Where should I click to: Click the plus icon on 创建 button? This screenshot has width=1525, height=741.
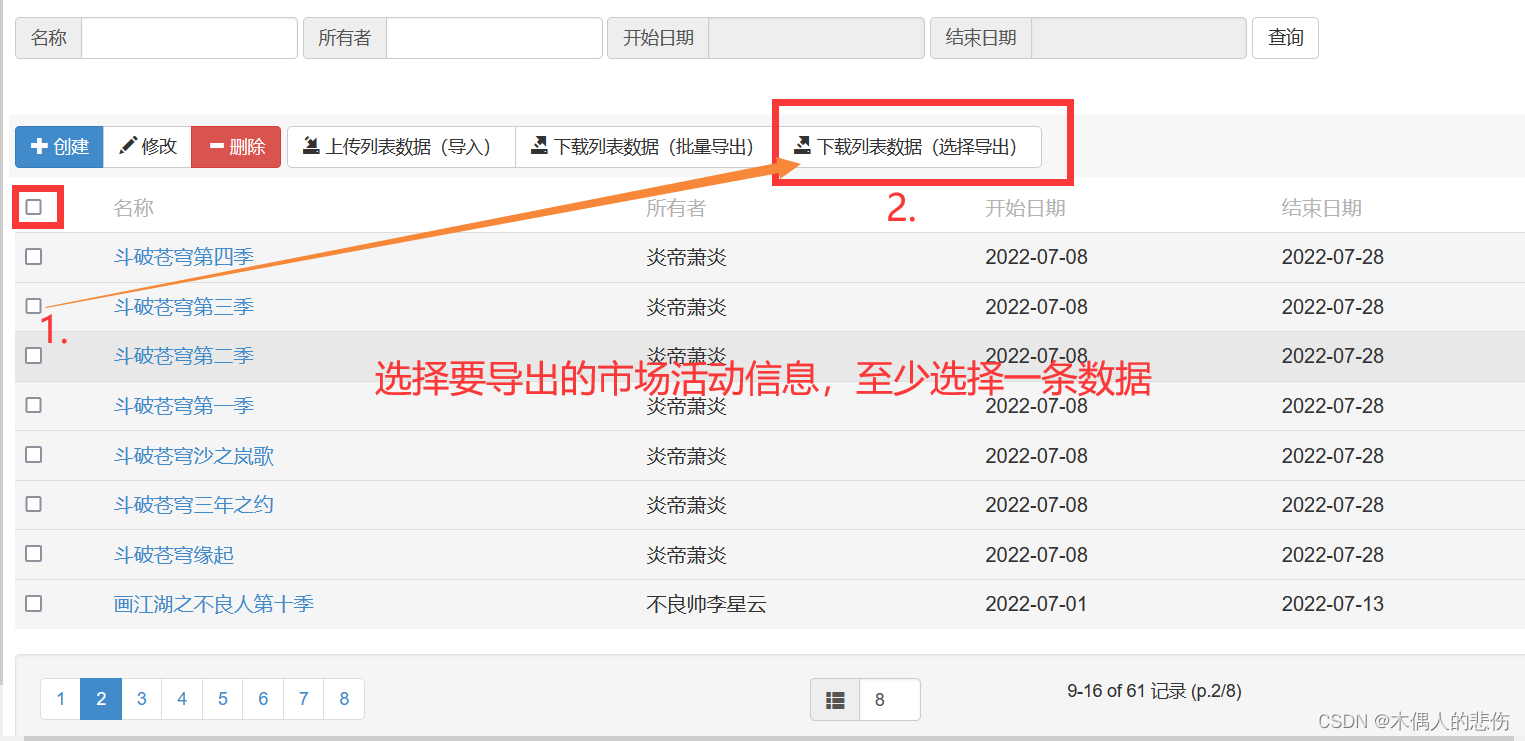[x=40, y=147]
